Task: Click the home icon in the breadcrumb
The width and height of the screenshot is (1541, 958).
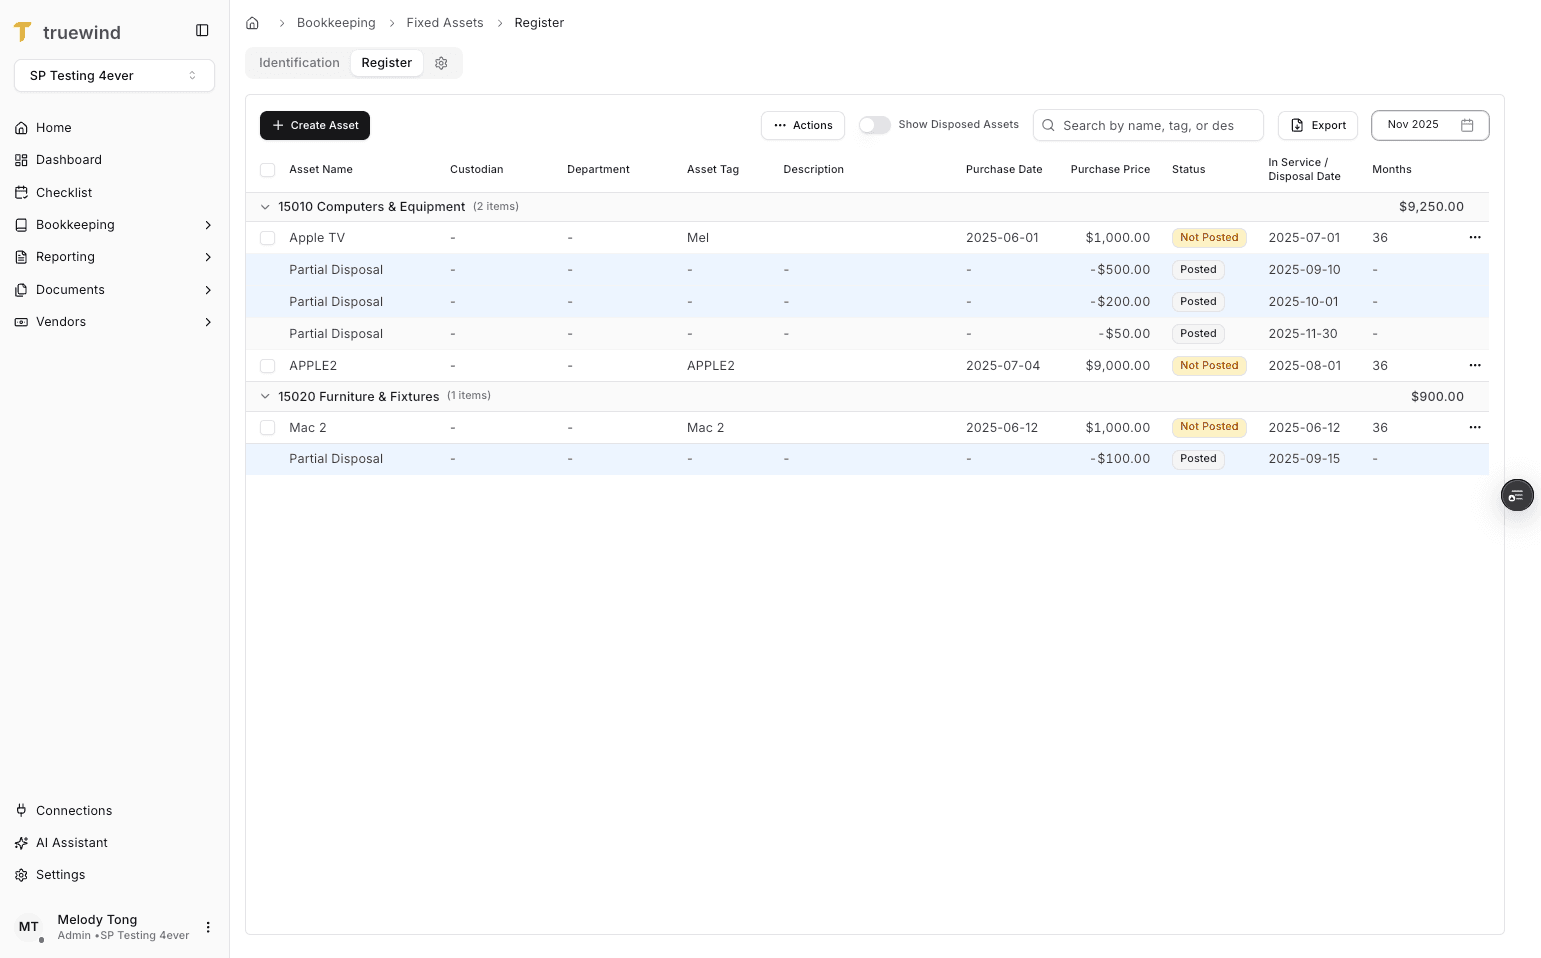Action: tap(252, 22)
